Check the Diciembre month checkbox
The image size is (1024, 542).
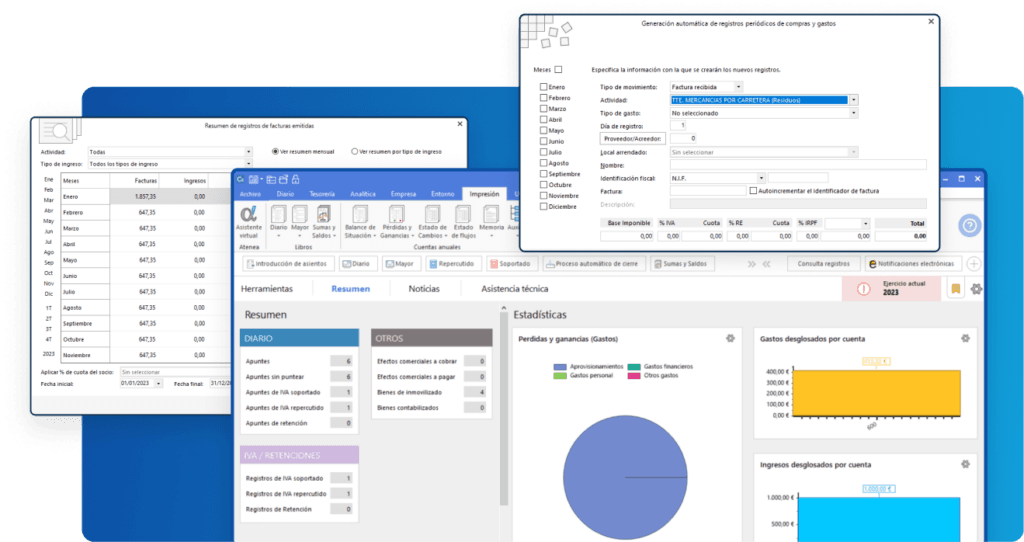[543, 206]
